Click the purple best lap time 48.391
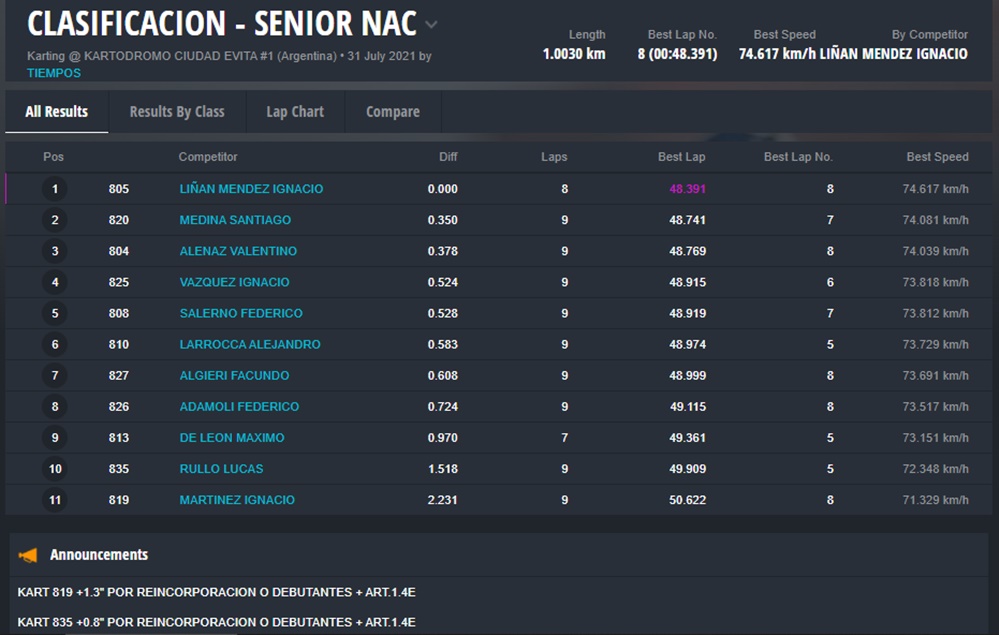 coord(687,189)
